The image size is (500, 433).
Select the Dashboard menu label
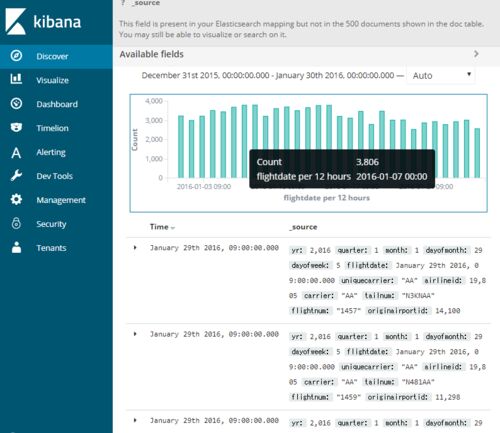(x=57, y=104)
